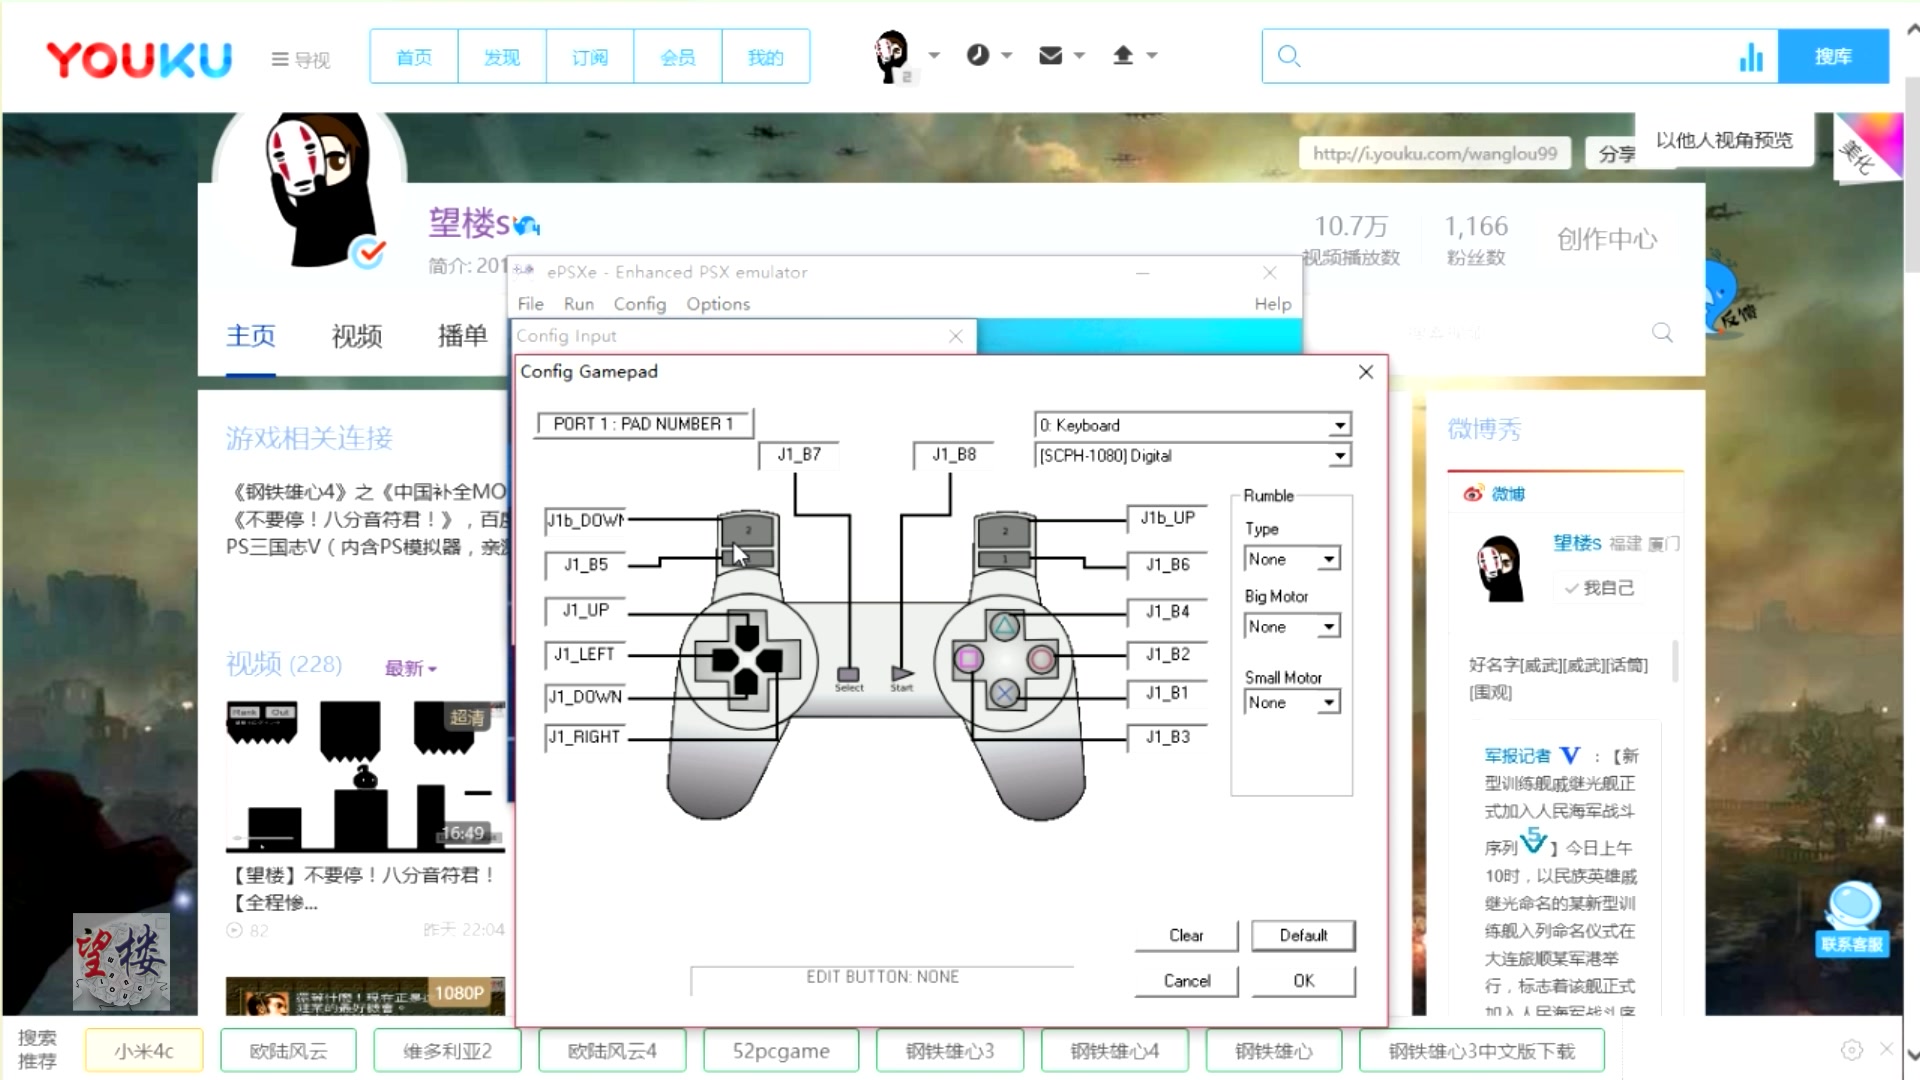
Task: Open the input device dropdown showing Keyboard
Action: [x=1193, y=425]
